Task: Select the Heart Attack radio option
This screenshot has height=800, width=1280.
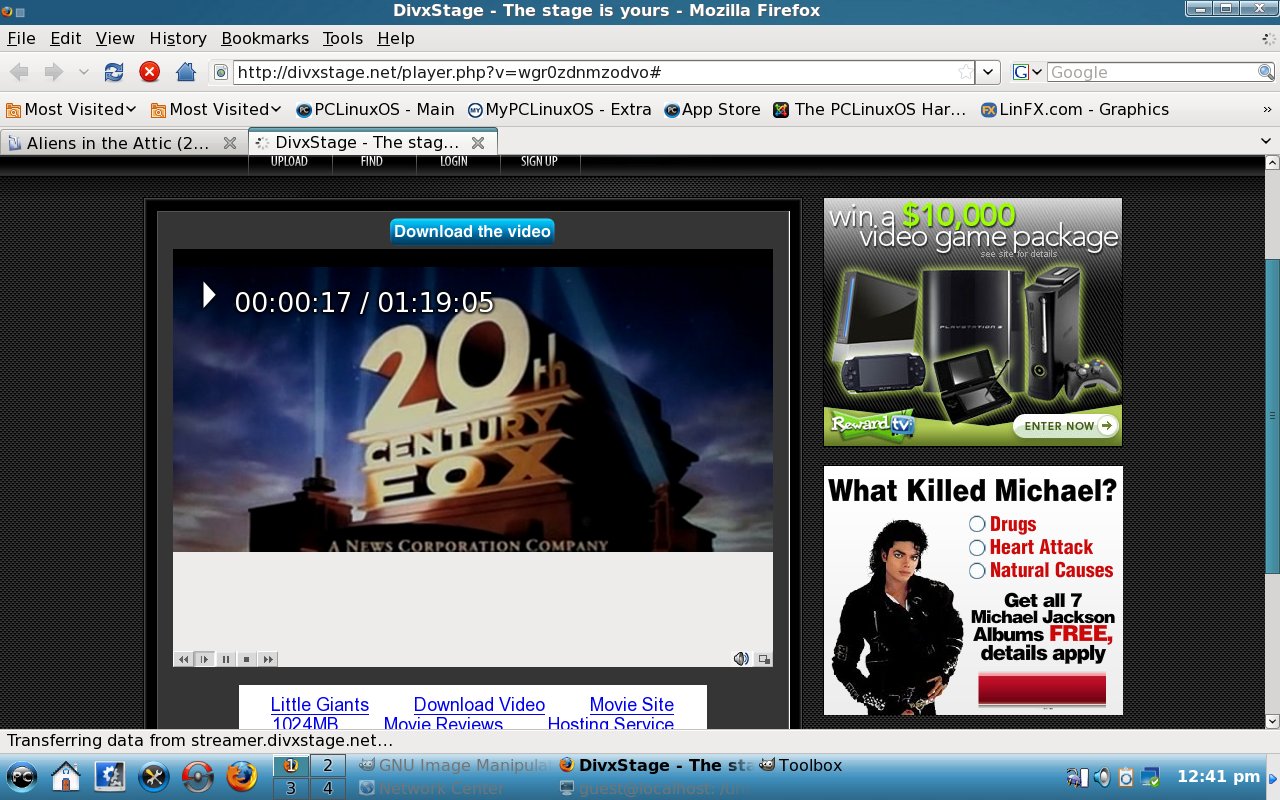Action: (977, 547)
